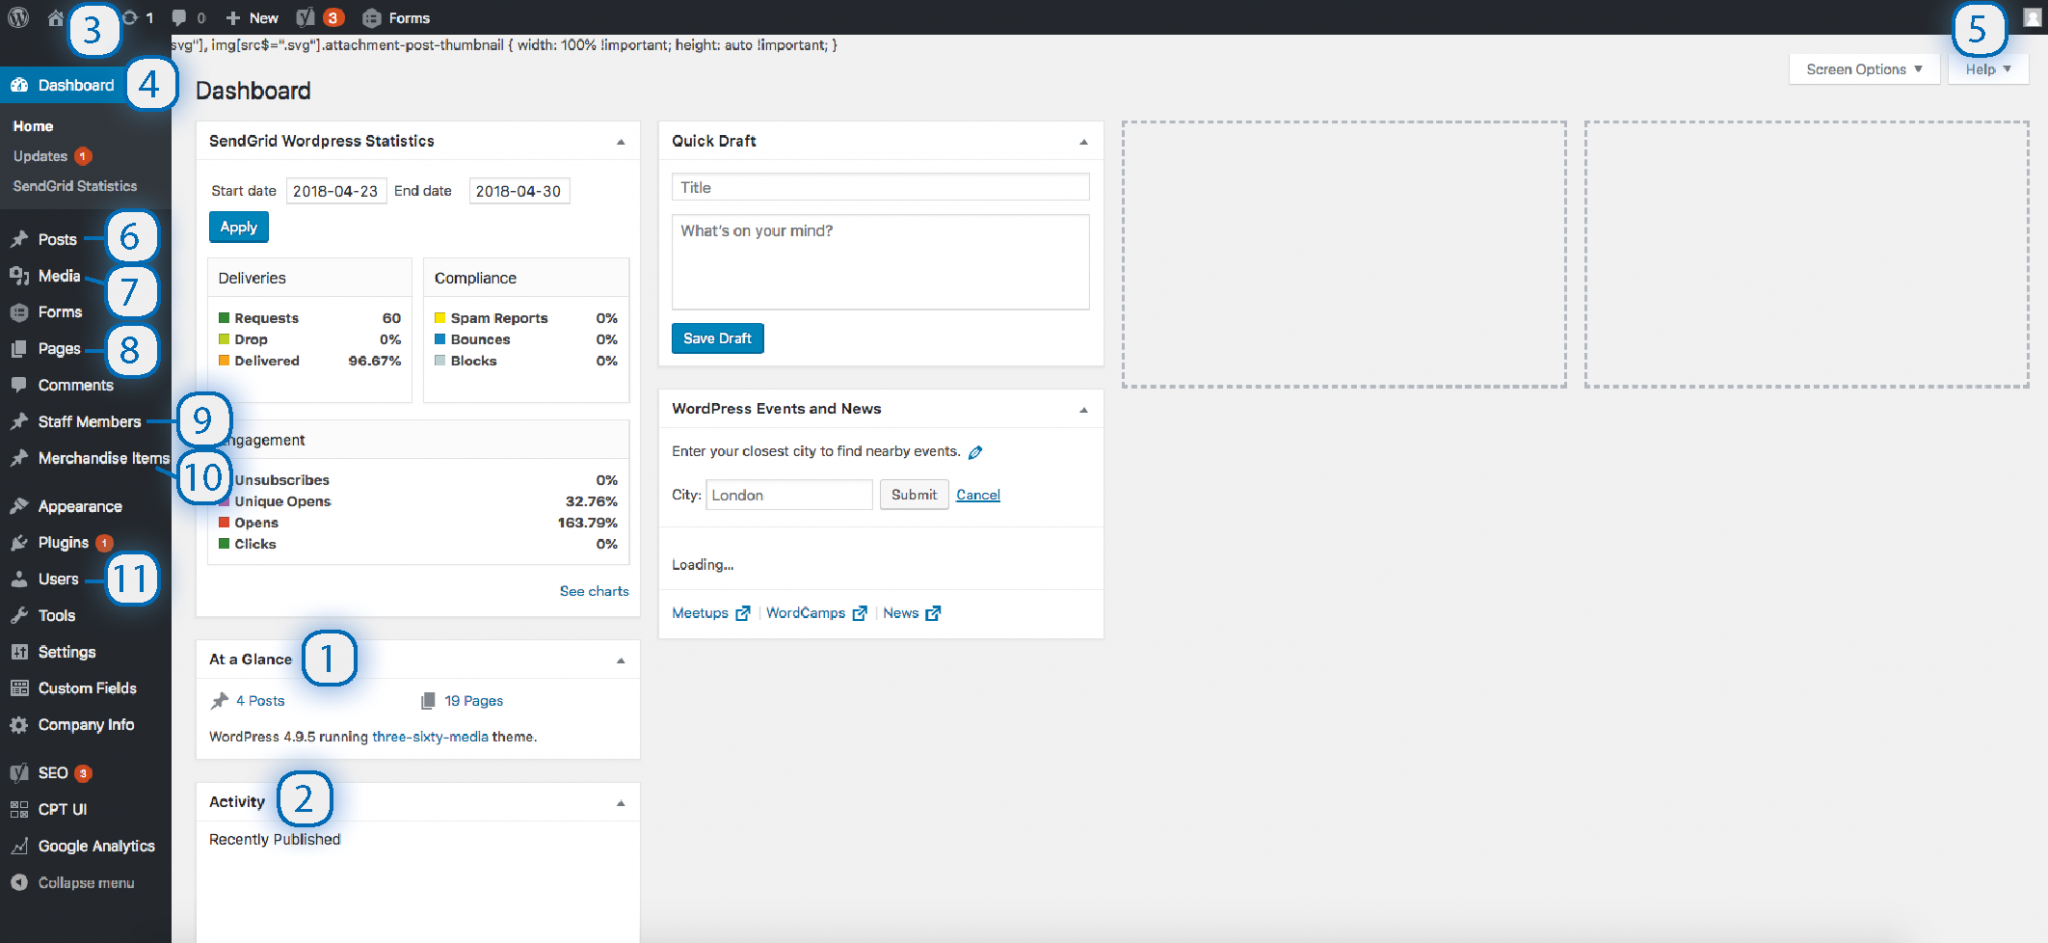This screenshot has height=943, width=2048.
Task: Click the pencil icon to edit city
Action: click(x=975, y=452)
